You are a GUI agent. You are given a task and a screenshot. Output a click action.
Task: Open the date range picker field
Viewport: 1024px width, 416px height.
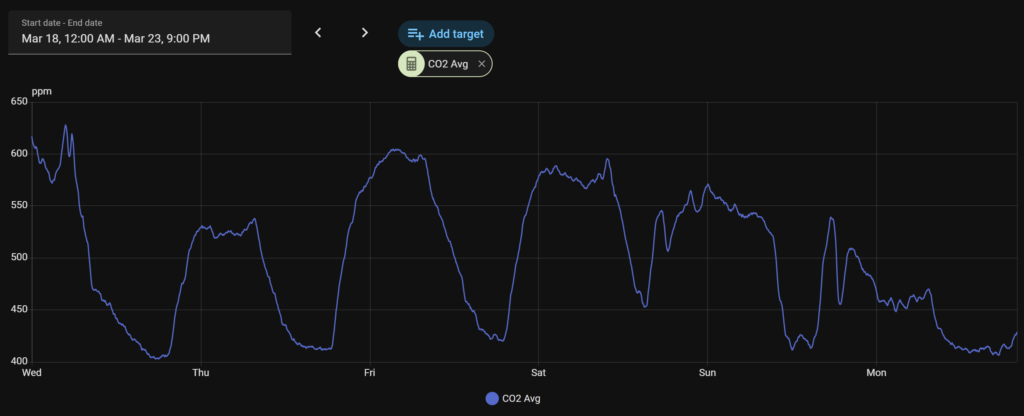click(150, 32)
